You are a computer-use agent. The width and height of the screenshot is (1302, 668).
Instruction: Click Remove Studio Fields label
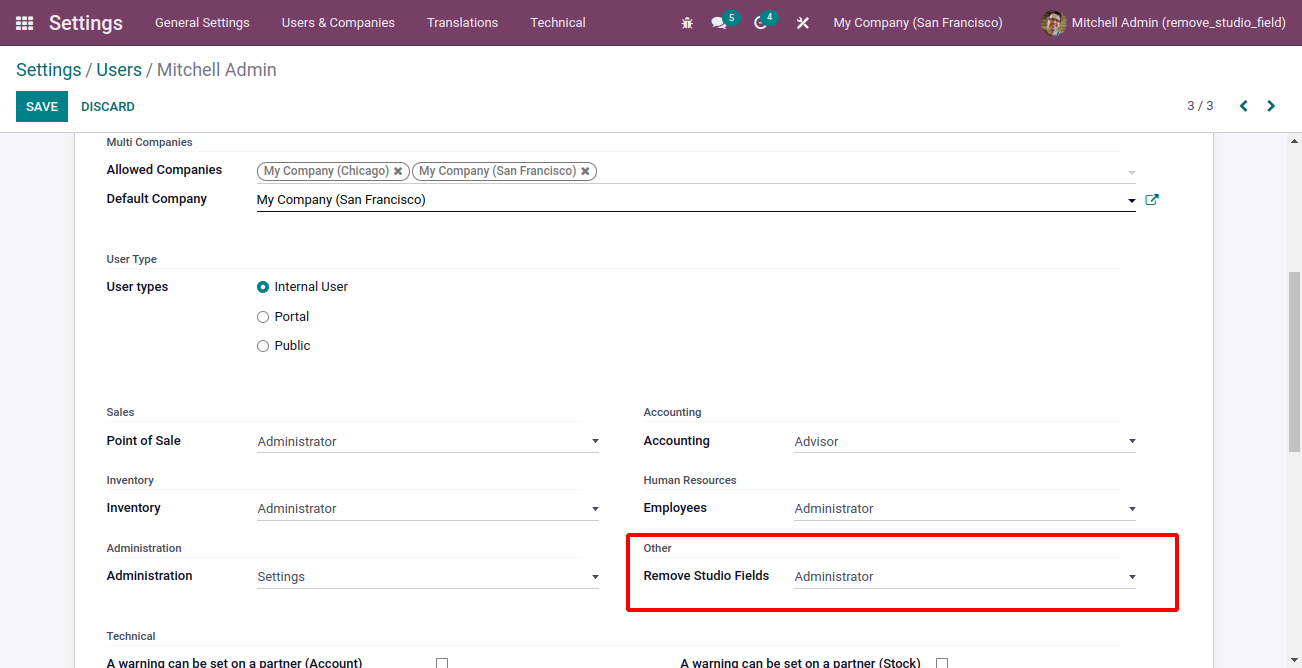706,576
